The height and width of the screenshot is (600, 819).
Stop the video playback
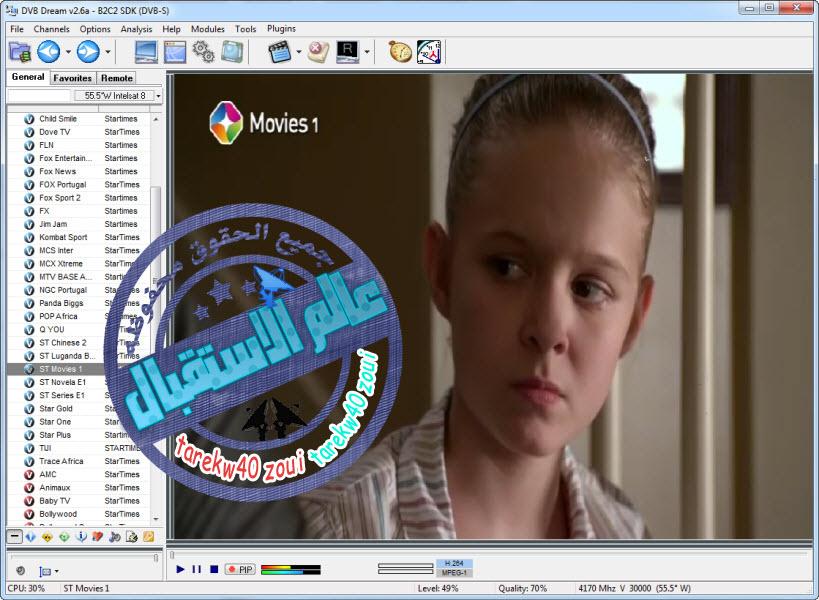tap(214, 569)
